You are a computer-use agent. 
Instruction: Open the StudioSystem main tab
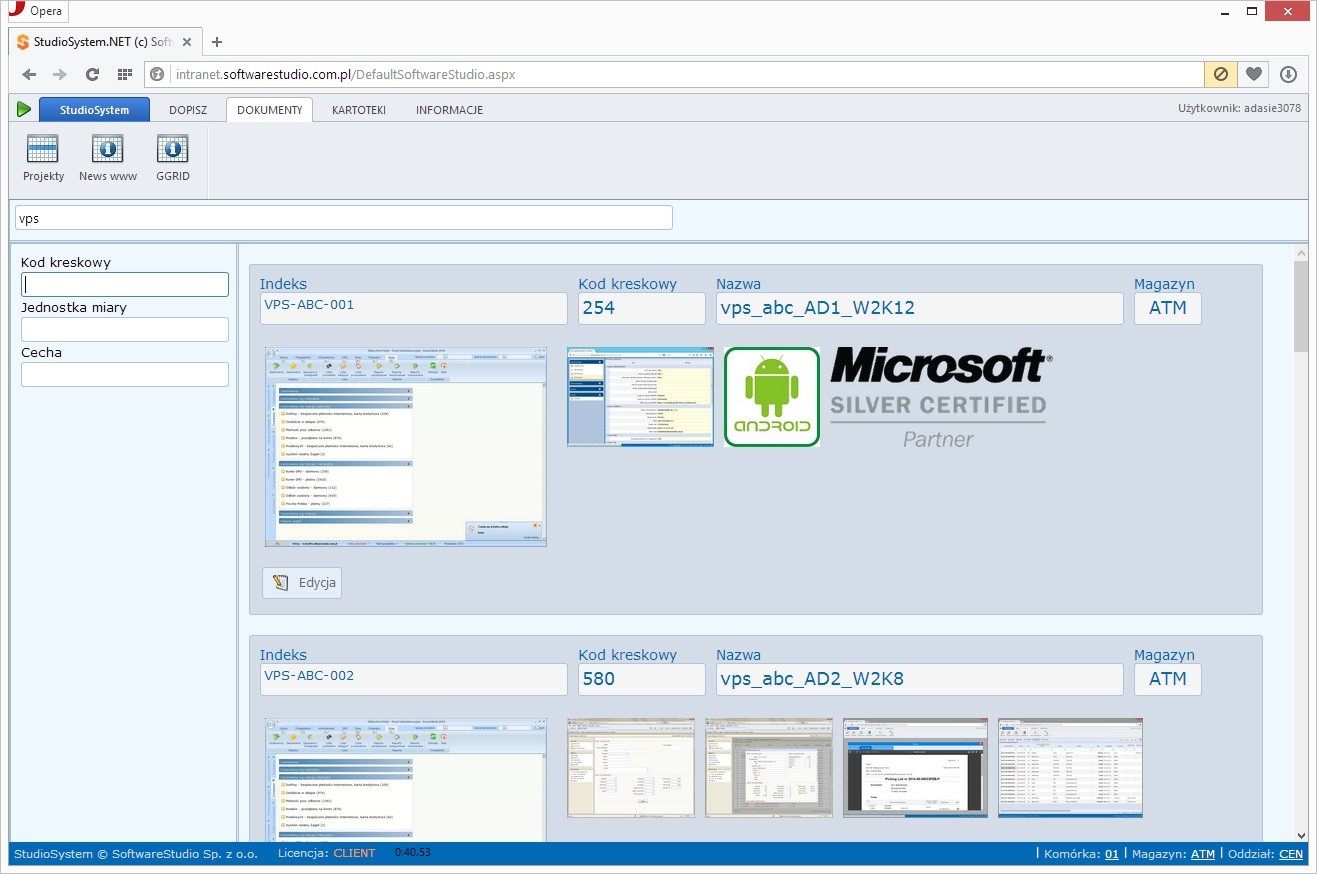(94, 110)
